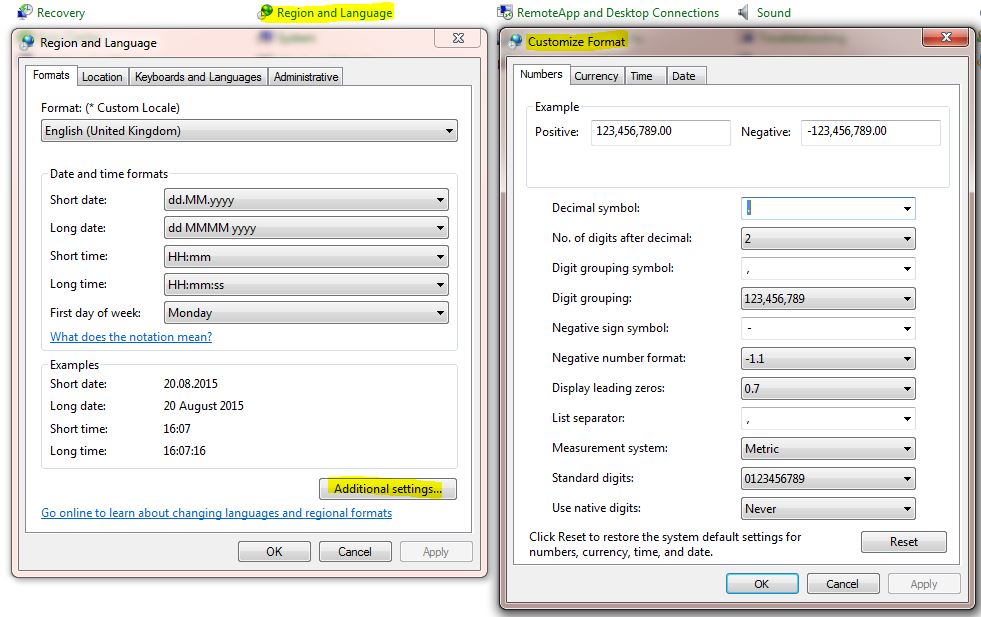The width and height of the screenshot is (981, 617).
Task: Open the Recovery control panel icon
Action: point(25,11)
